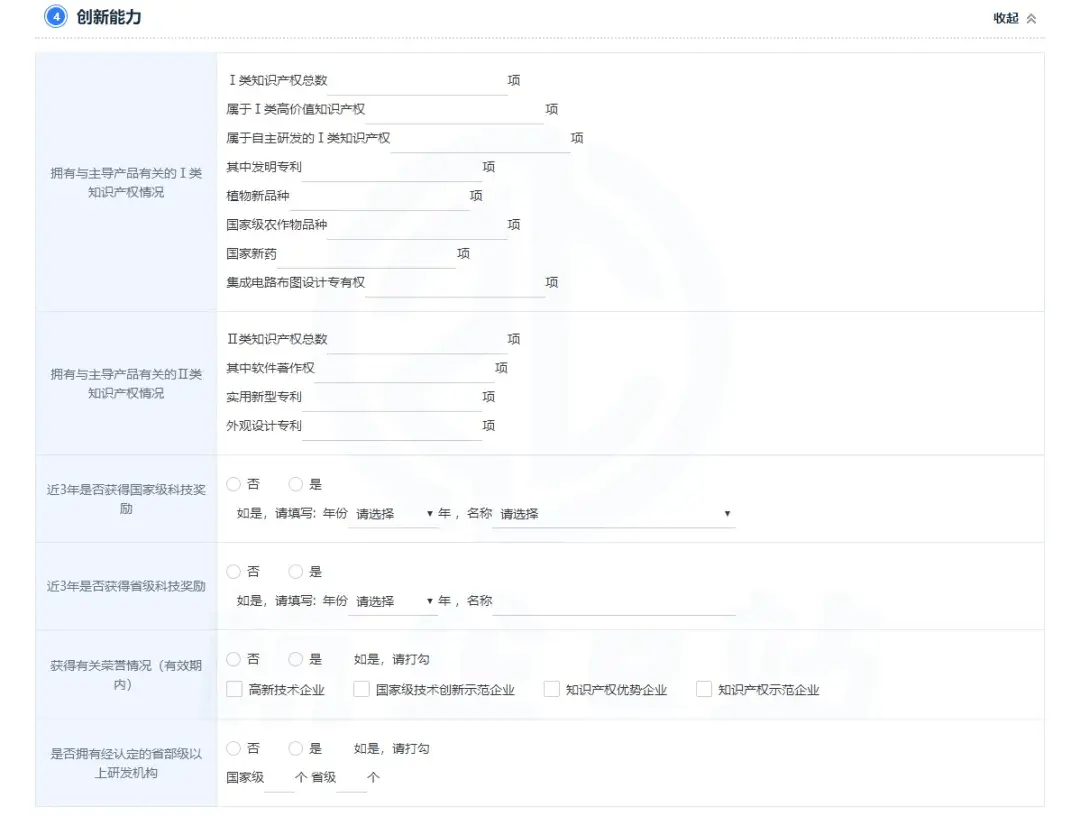The width and height of the screenshot is (1080, 816).
Task: Select 否 for 省级科技奖励
Action: tap(233, 572)
